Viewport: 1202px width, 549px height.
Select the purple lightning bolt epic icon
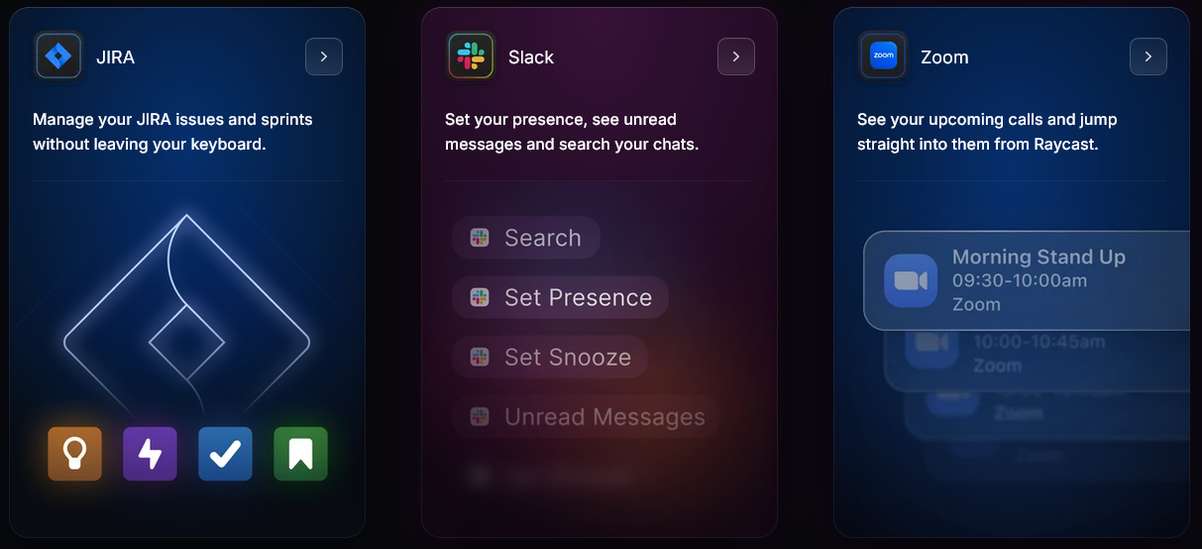click(x=150, y=453)
